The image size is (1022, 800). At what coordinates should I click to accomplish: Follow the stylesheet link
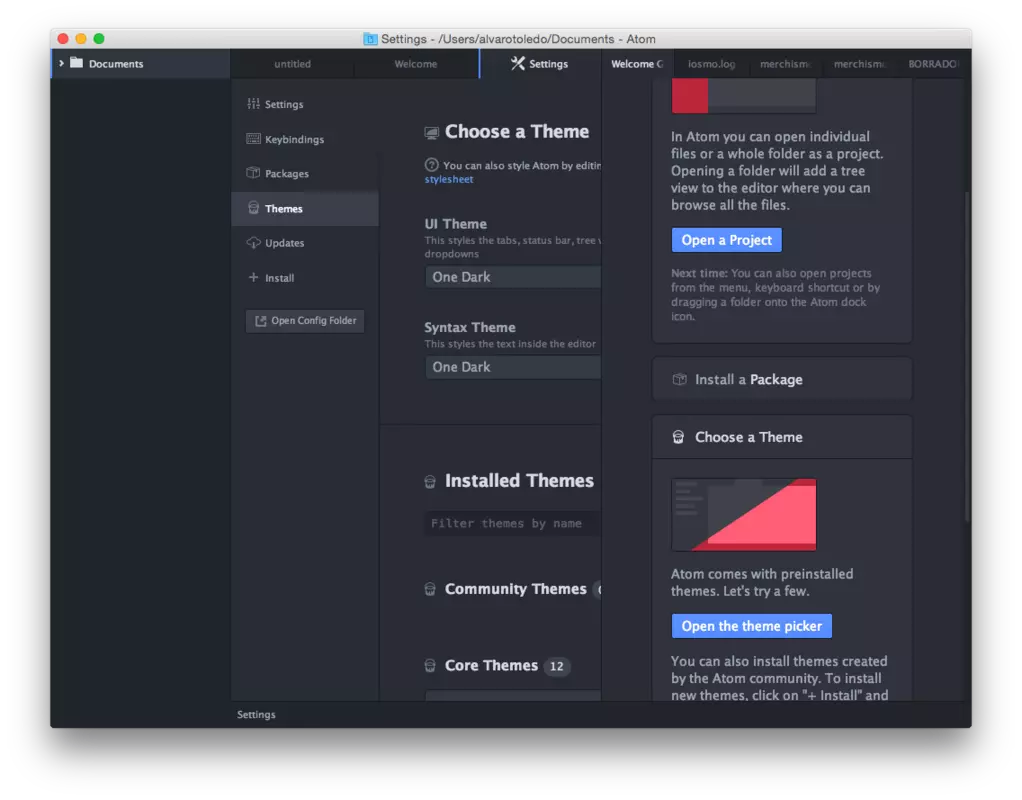[449, 180]
